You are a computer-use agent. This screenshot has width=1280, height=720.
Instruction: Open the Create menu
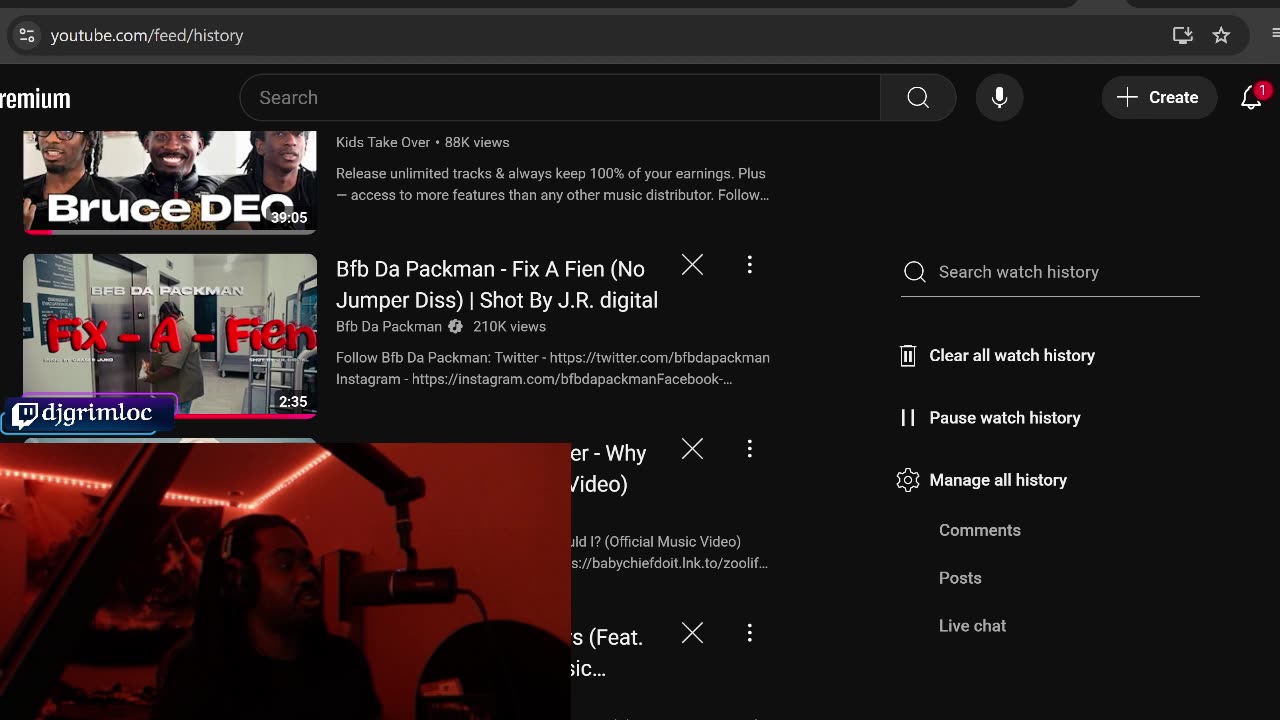(x=1159, y=97)
